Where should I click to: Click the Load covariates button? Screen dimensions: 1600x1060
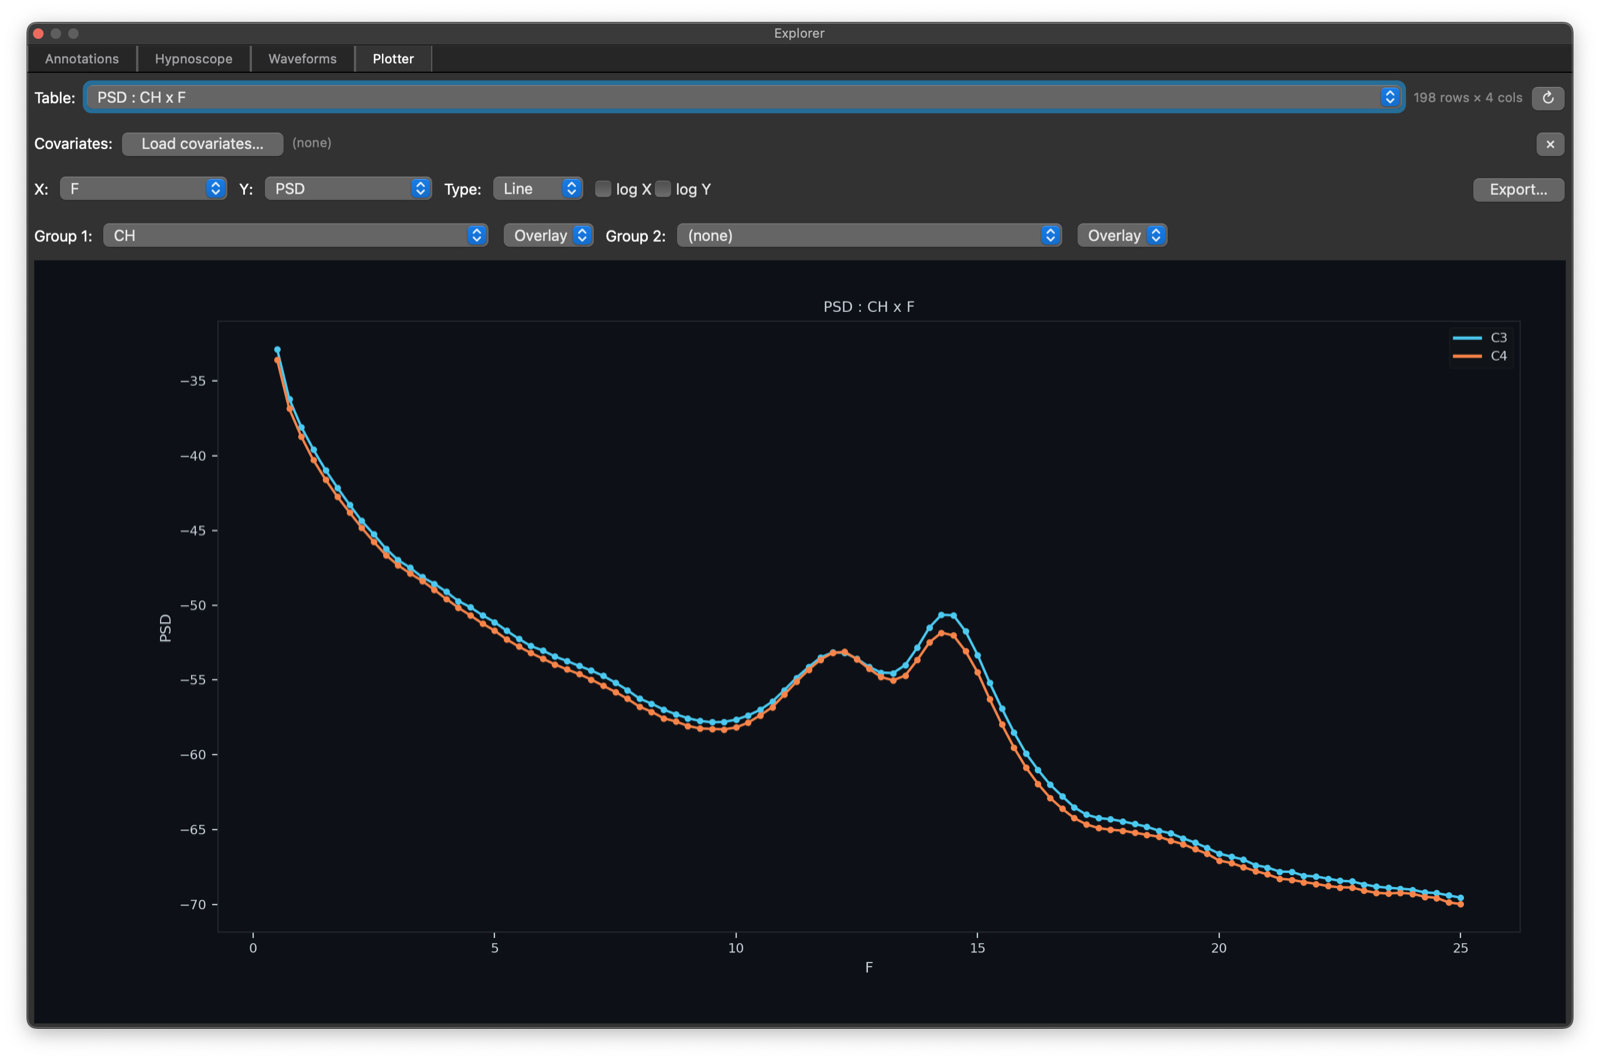pyautogui.click(x=202, y=144)
